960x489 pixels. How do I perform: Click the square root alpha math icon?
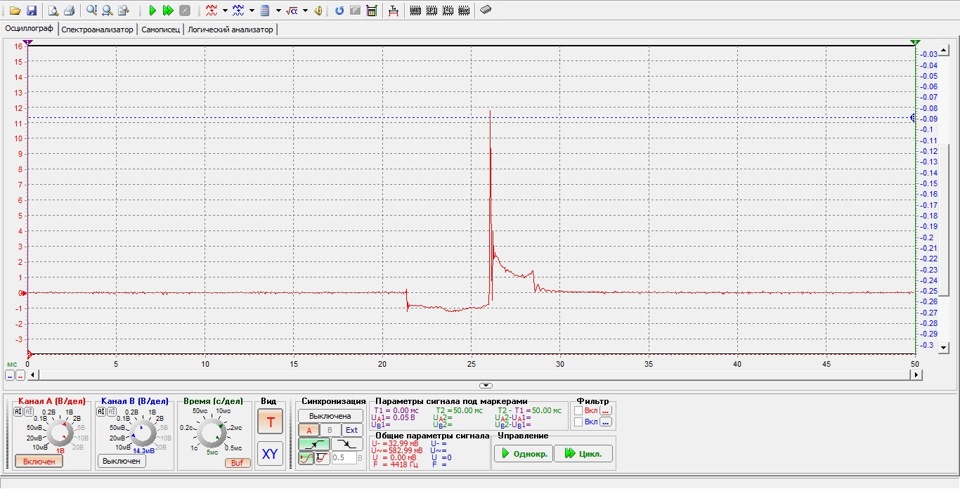click(x=292, y=10)
